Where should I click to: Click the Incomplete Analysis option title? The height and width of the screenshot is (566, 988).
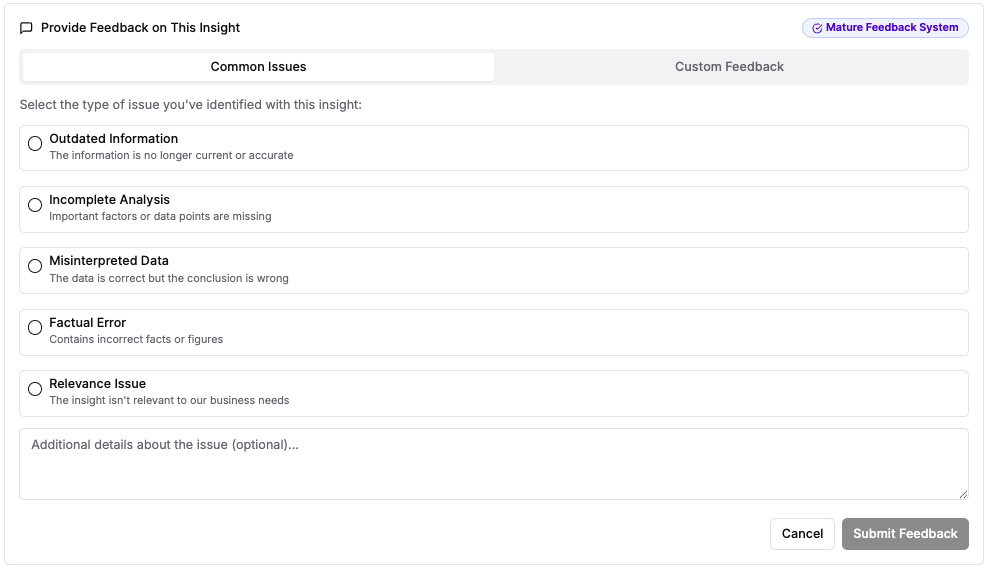point(110,200)
